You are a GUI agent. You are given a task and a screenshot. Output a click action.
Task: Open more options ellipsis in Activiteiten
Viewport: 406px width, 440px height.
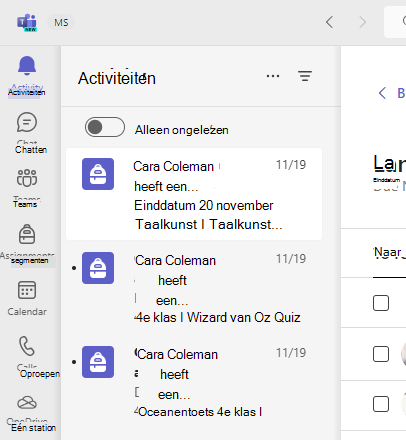(x=273, y=76)
